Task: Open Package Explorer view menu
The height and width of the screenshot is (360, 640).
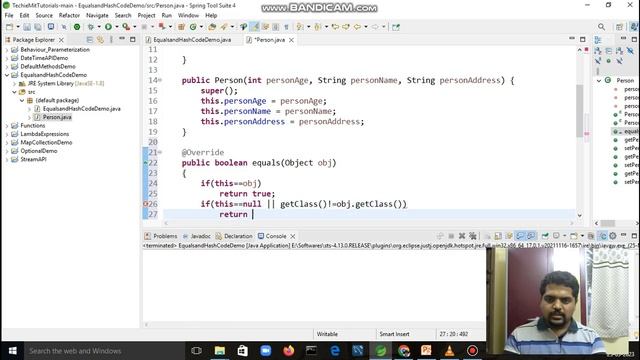Action: (x=111, y=40)
